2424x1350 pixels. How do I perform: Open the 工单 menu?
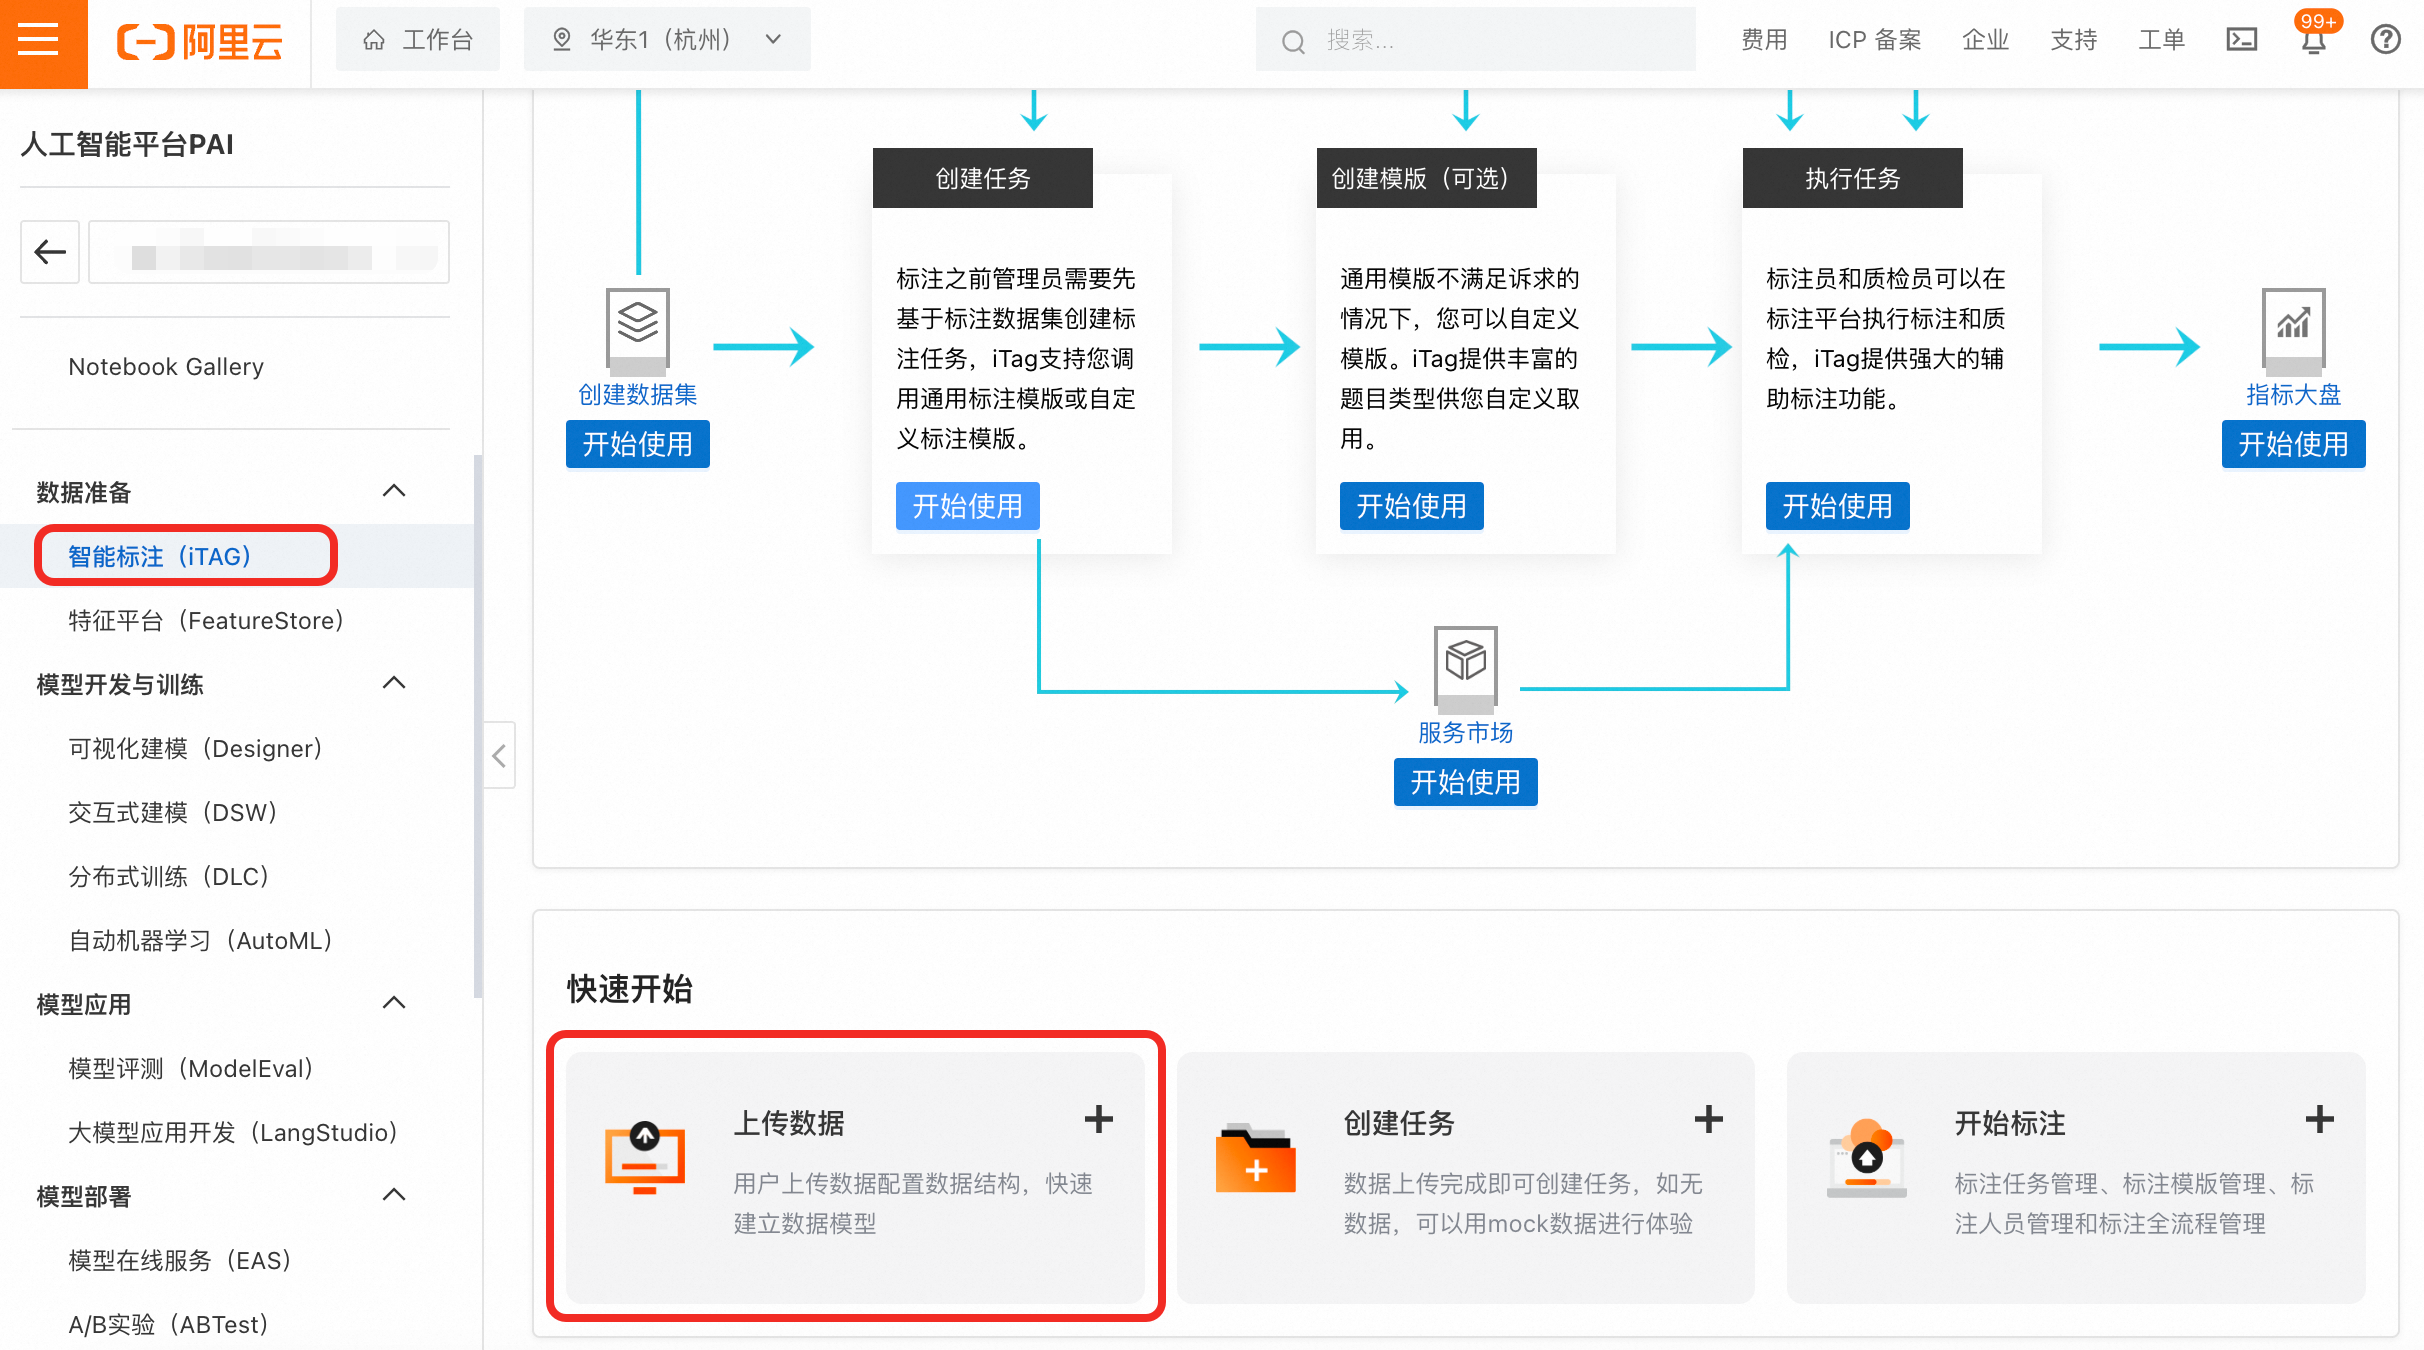click(2161, 40)
